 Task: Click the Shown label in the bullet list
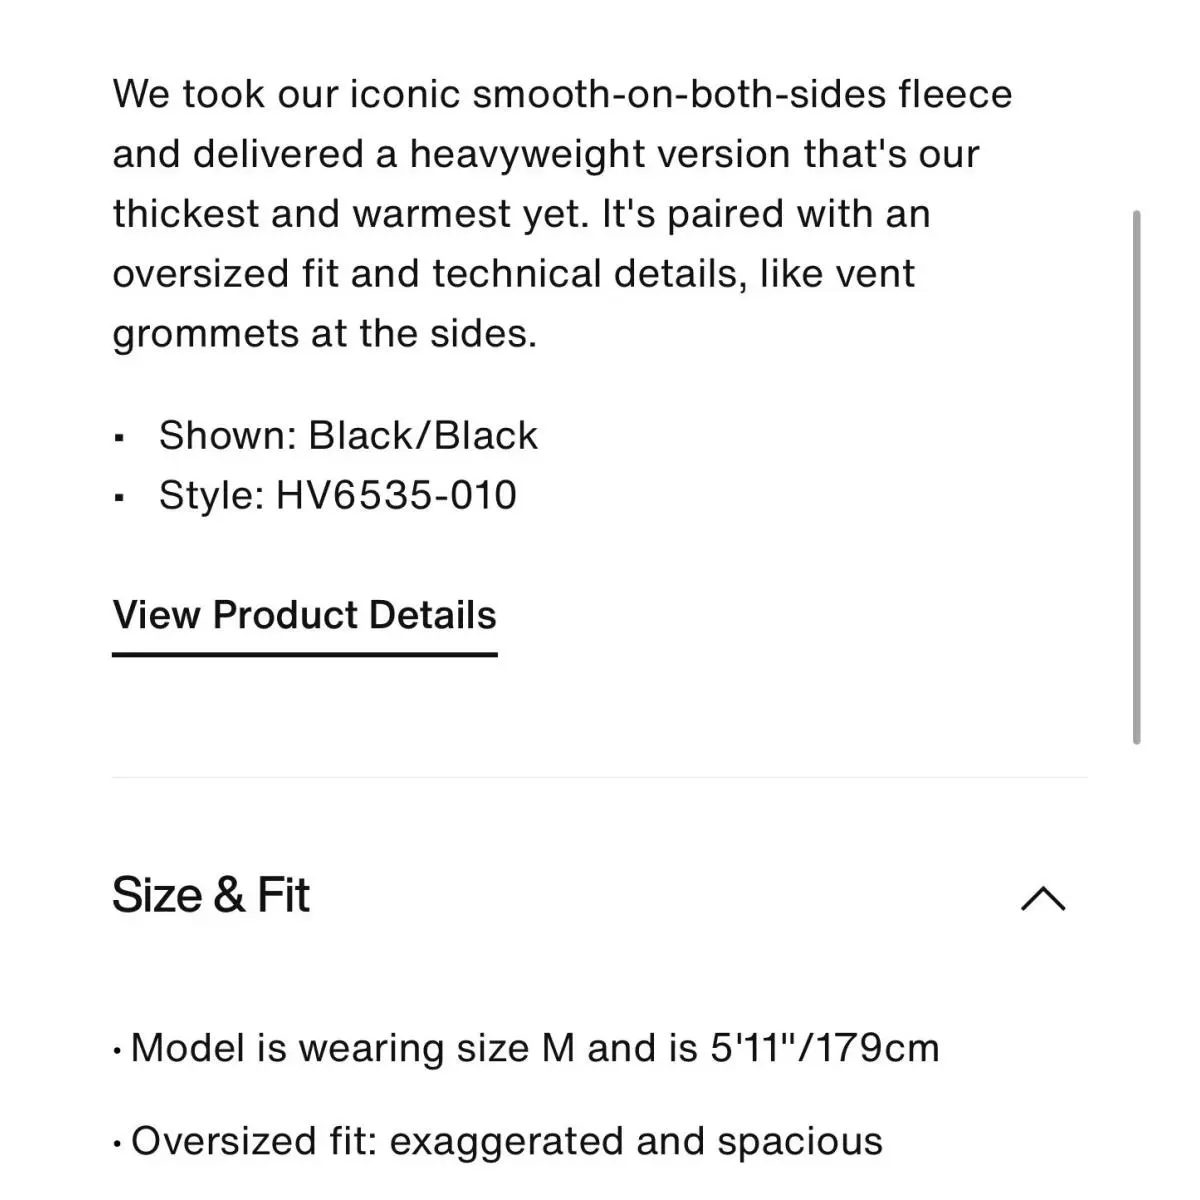pyautogui.click(x=228, y=435)
